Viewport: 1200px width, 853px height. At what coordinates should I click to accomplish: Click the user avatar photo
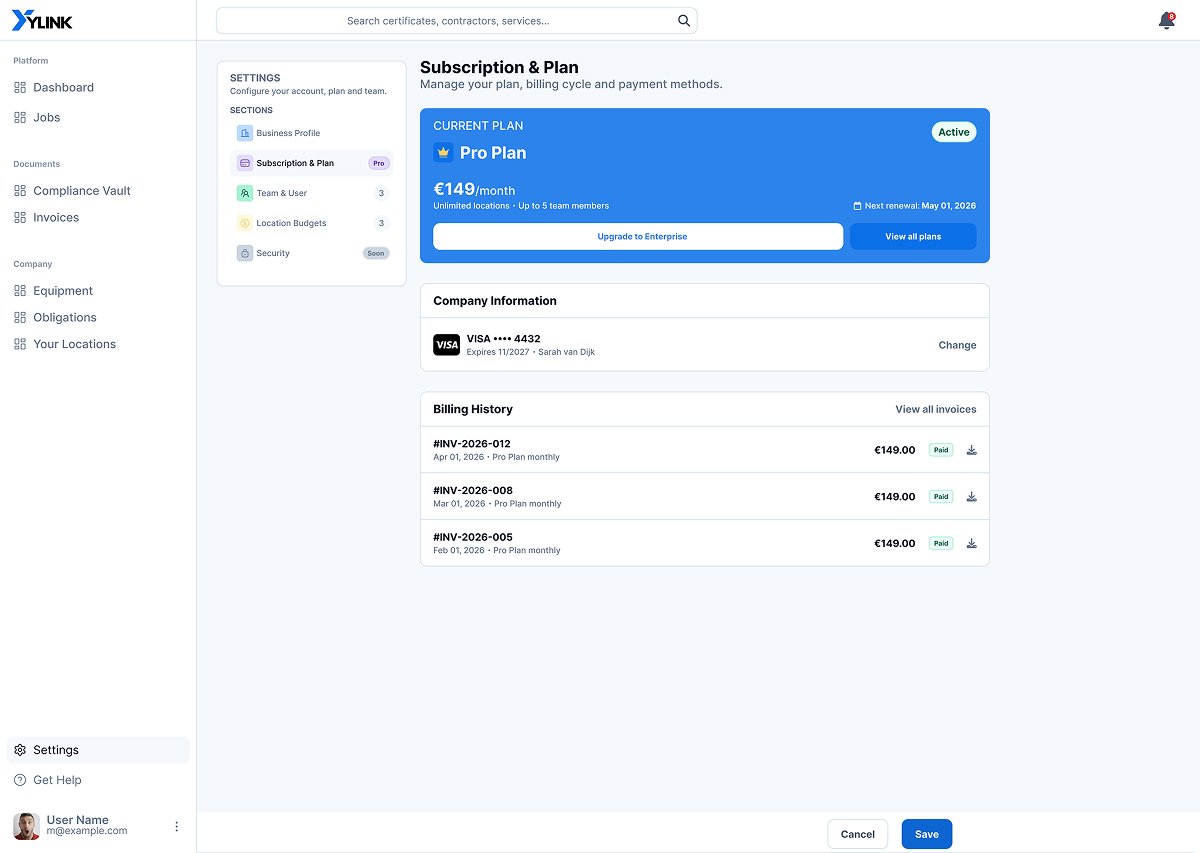(x=26, y=826)
